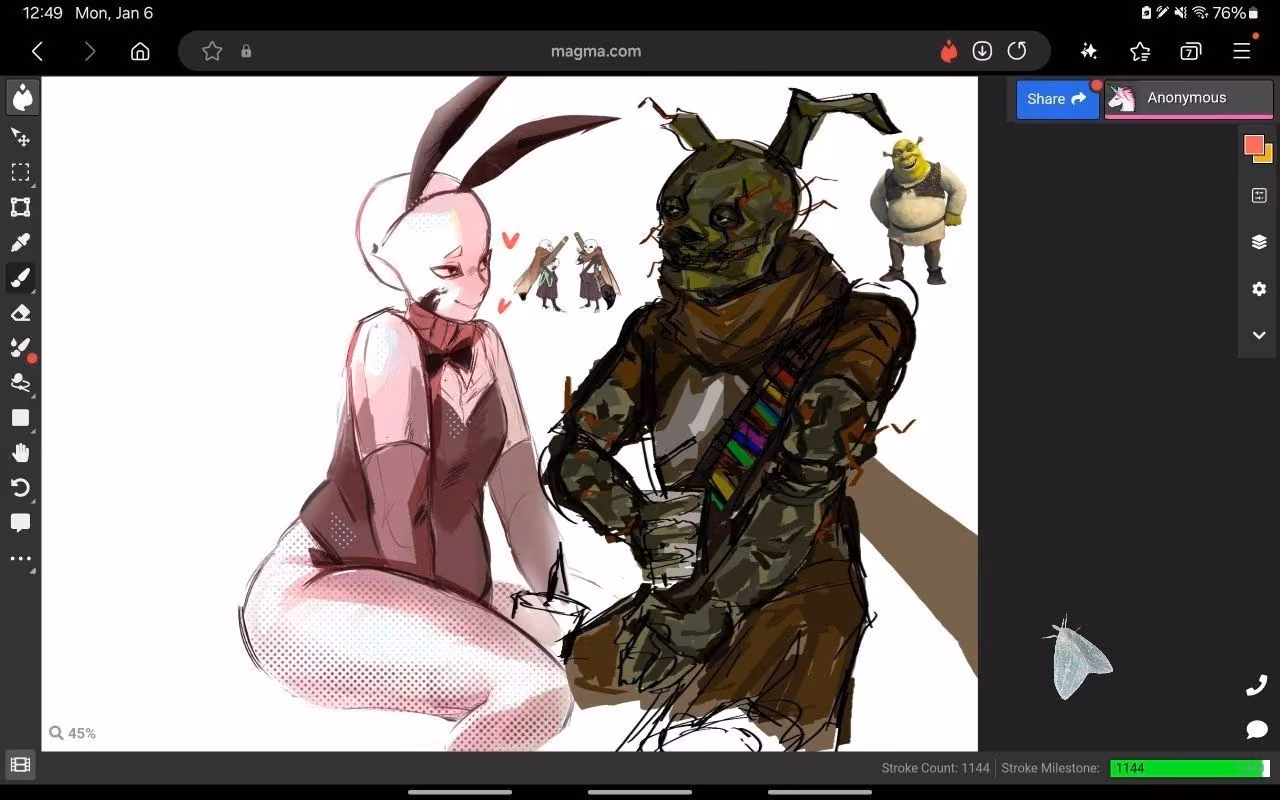Open the browser hamburger menu
This screenshot has width=1280, height=800.
coord(1242,50)
